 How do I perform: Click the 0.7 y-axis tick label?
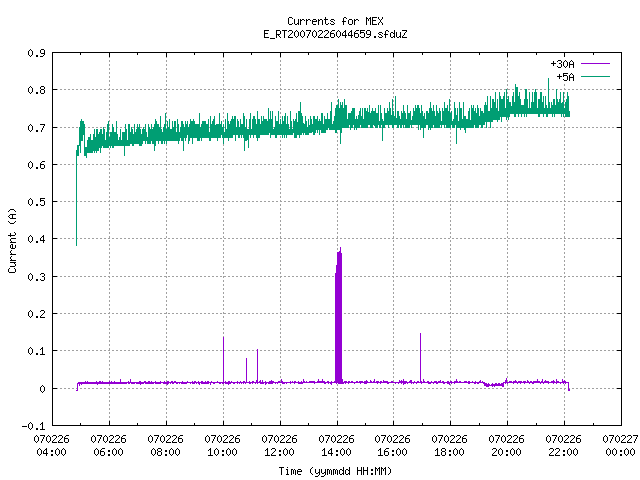click(x=36, y=128)
